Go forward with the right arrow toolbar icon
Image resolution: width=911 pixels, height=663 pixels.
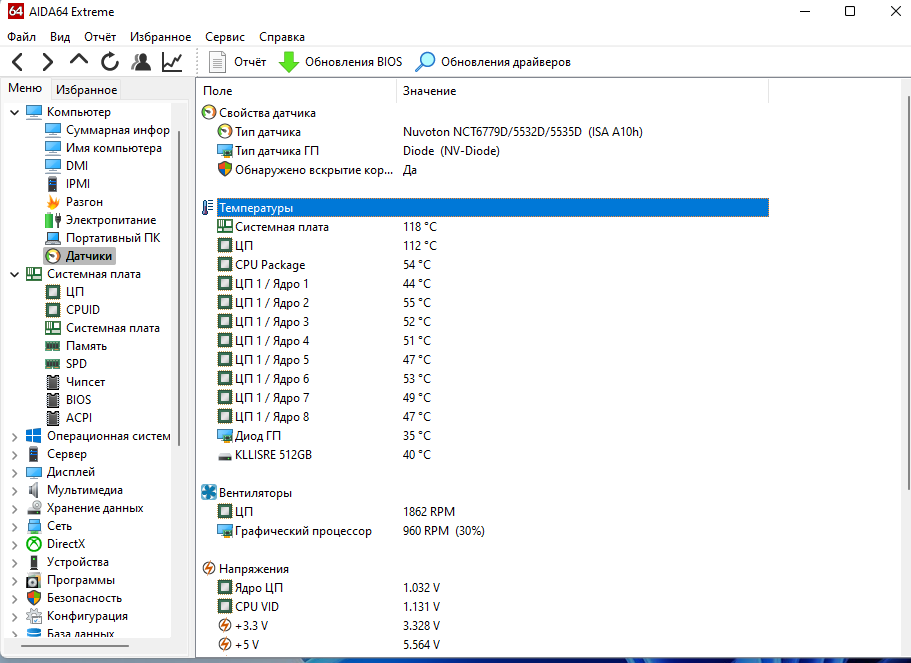point(48,62)
